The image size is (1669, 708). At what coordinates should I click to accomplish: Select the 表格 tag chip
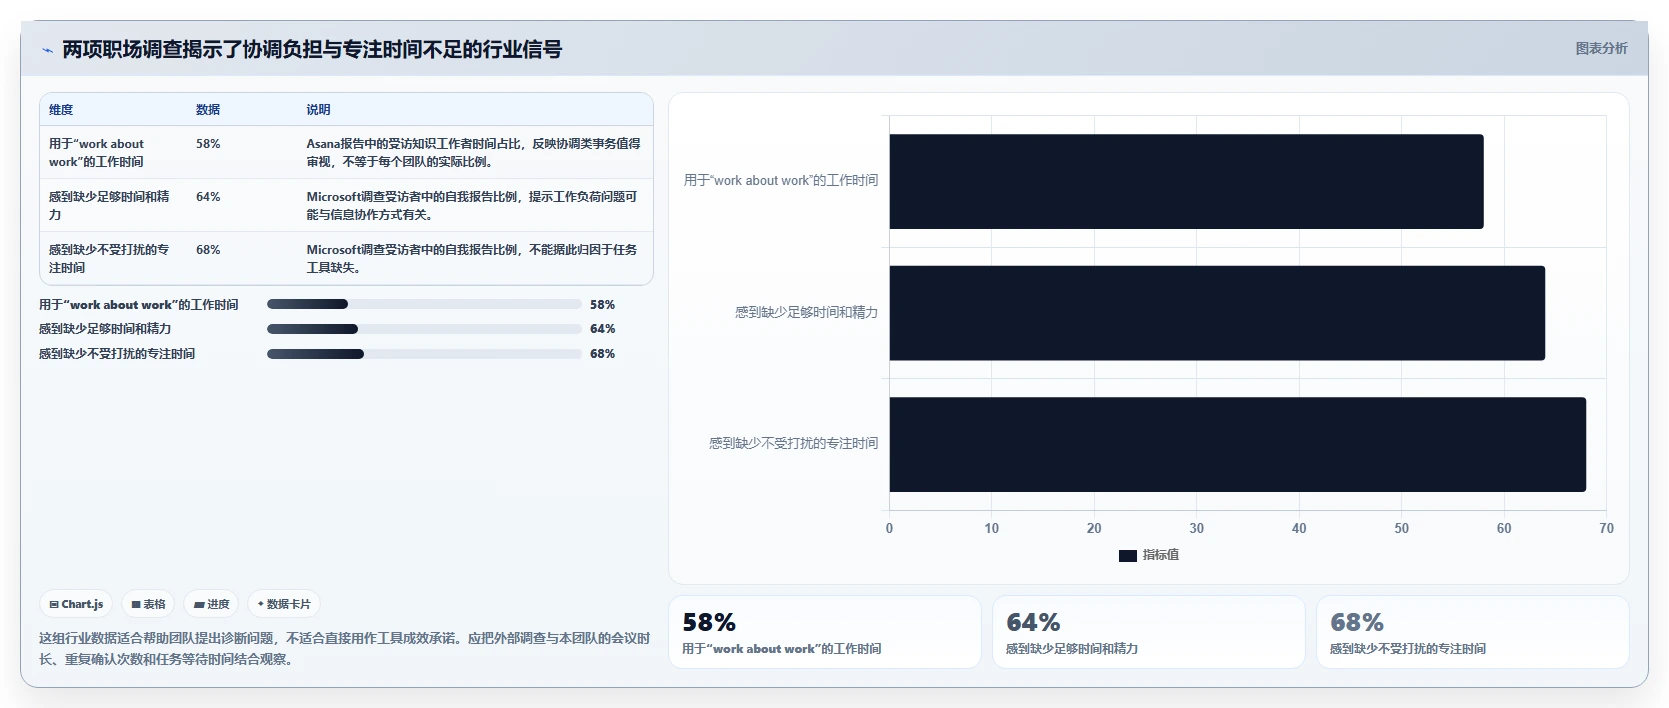(148, 604)
